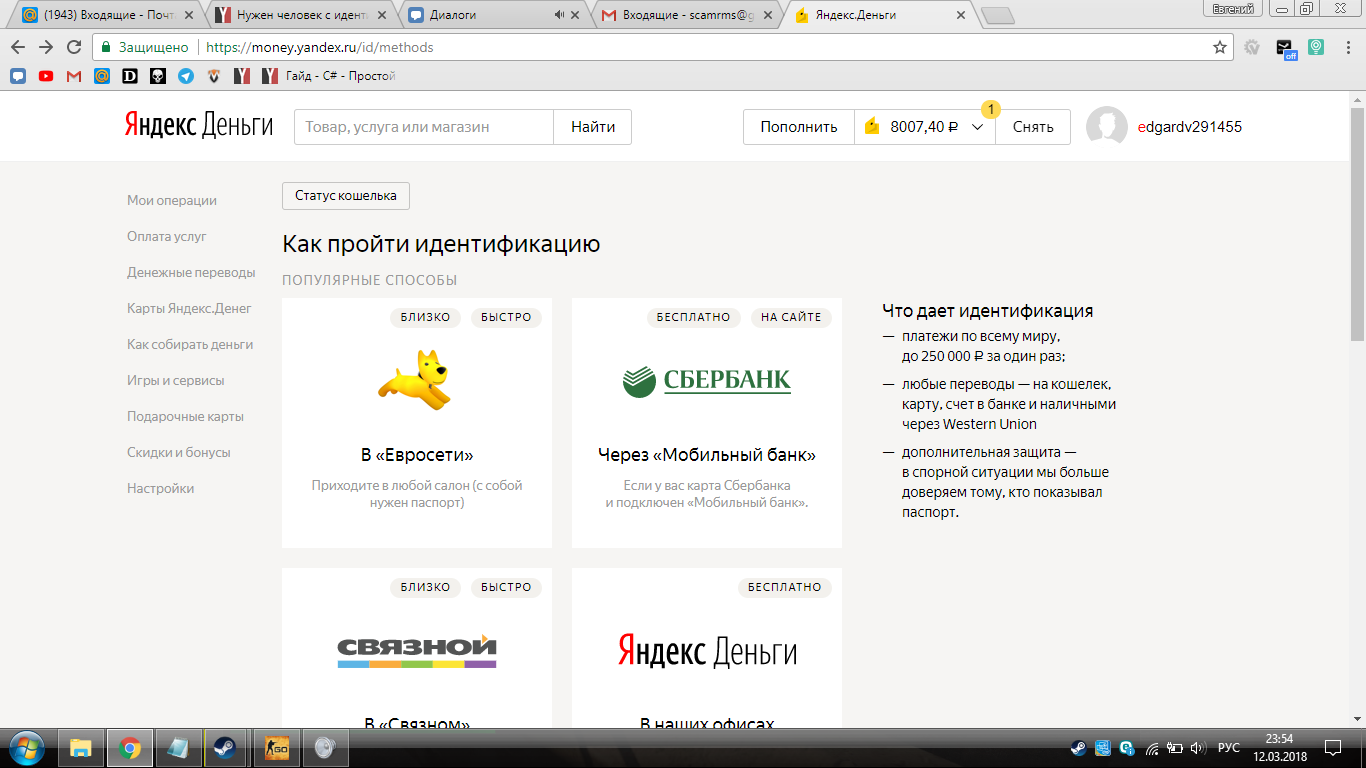
Task: Click the yellow Euroset dog logo
Action: (x=415, y=379)
